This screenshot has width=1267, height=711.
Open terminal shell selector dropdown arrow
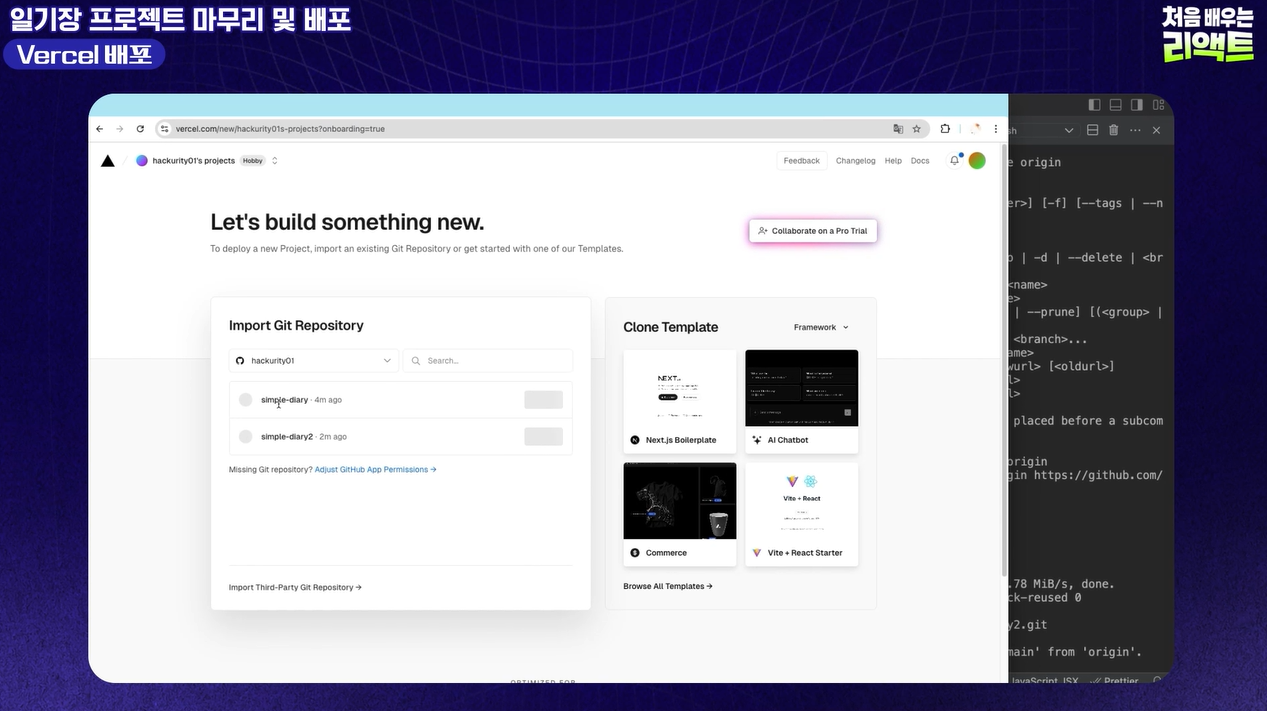1069,130
